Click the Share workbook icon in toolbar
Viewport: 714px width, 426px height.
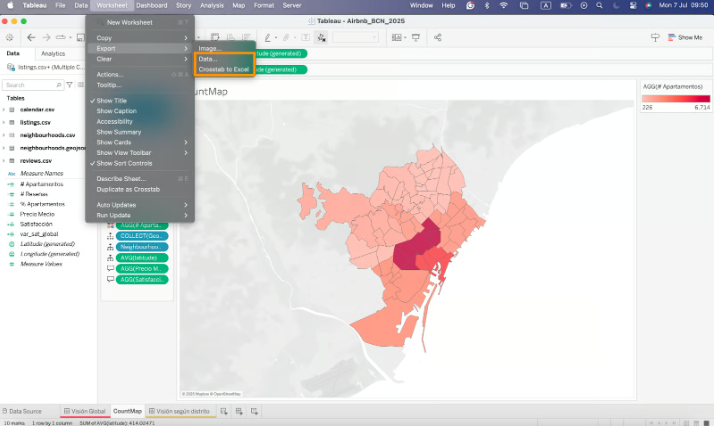pyautogui.click(x=436, y=37)
